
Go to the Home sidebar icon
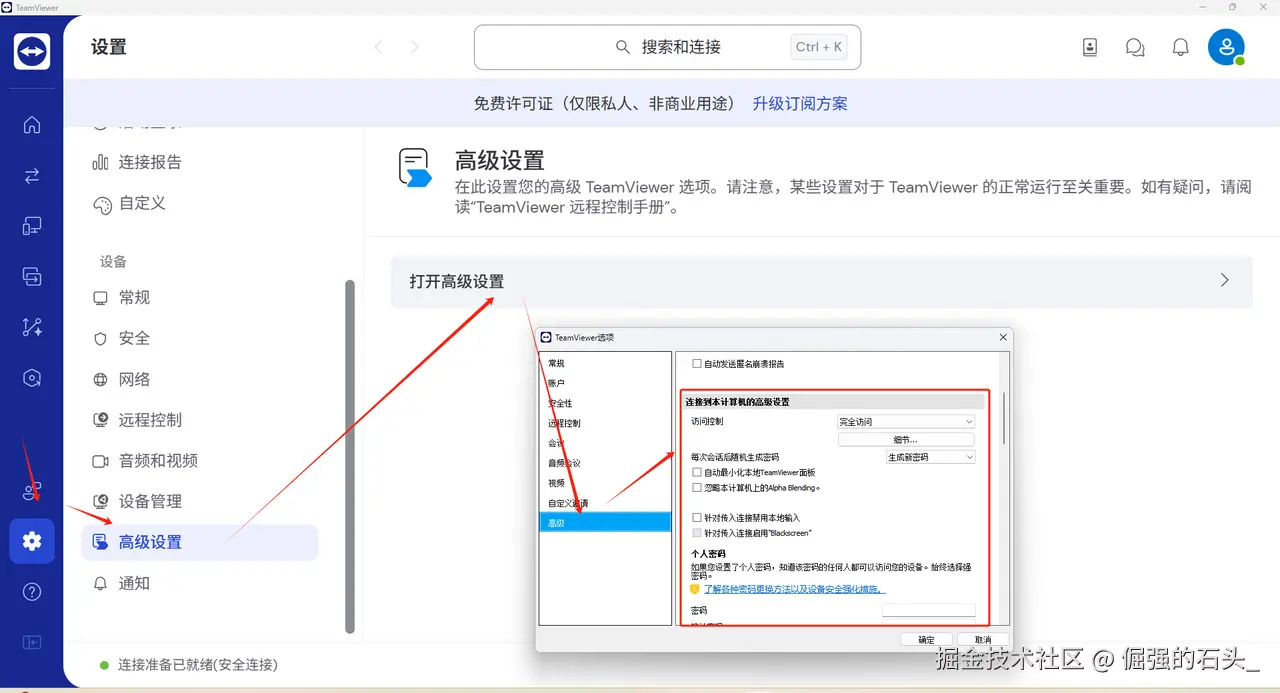point(32,125)
